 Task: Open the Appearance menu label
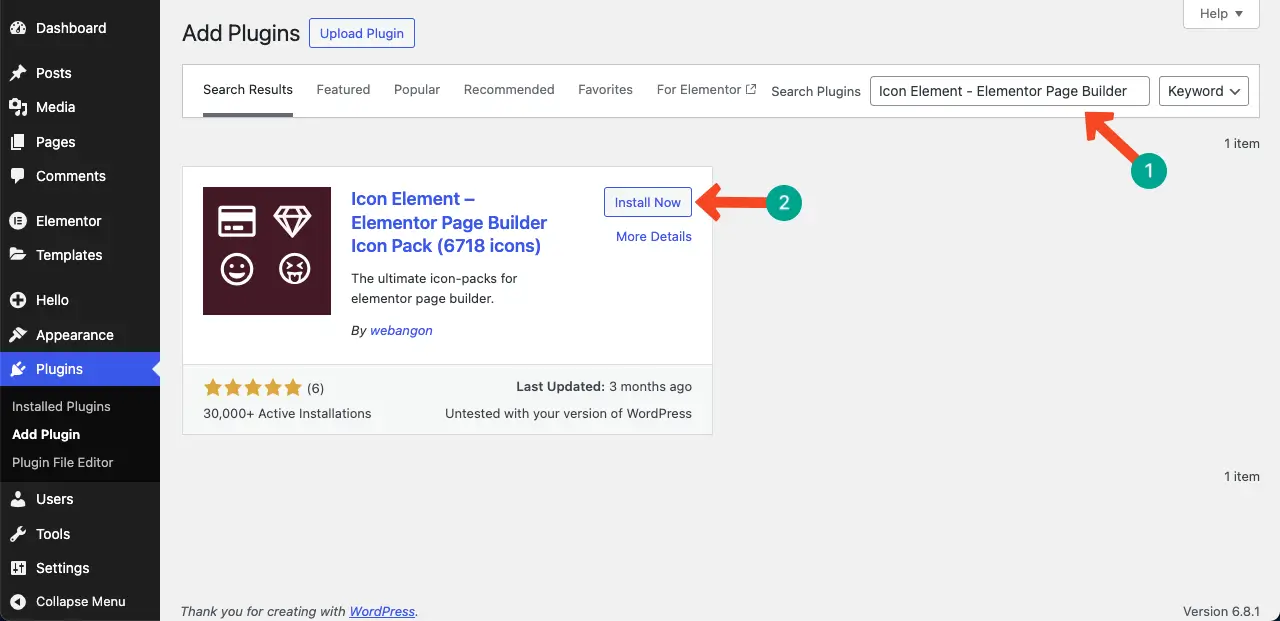pos(75,335)
